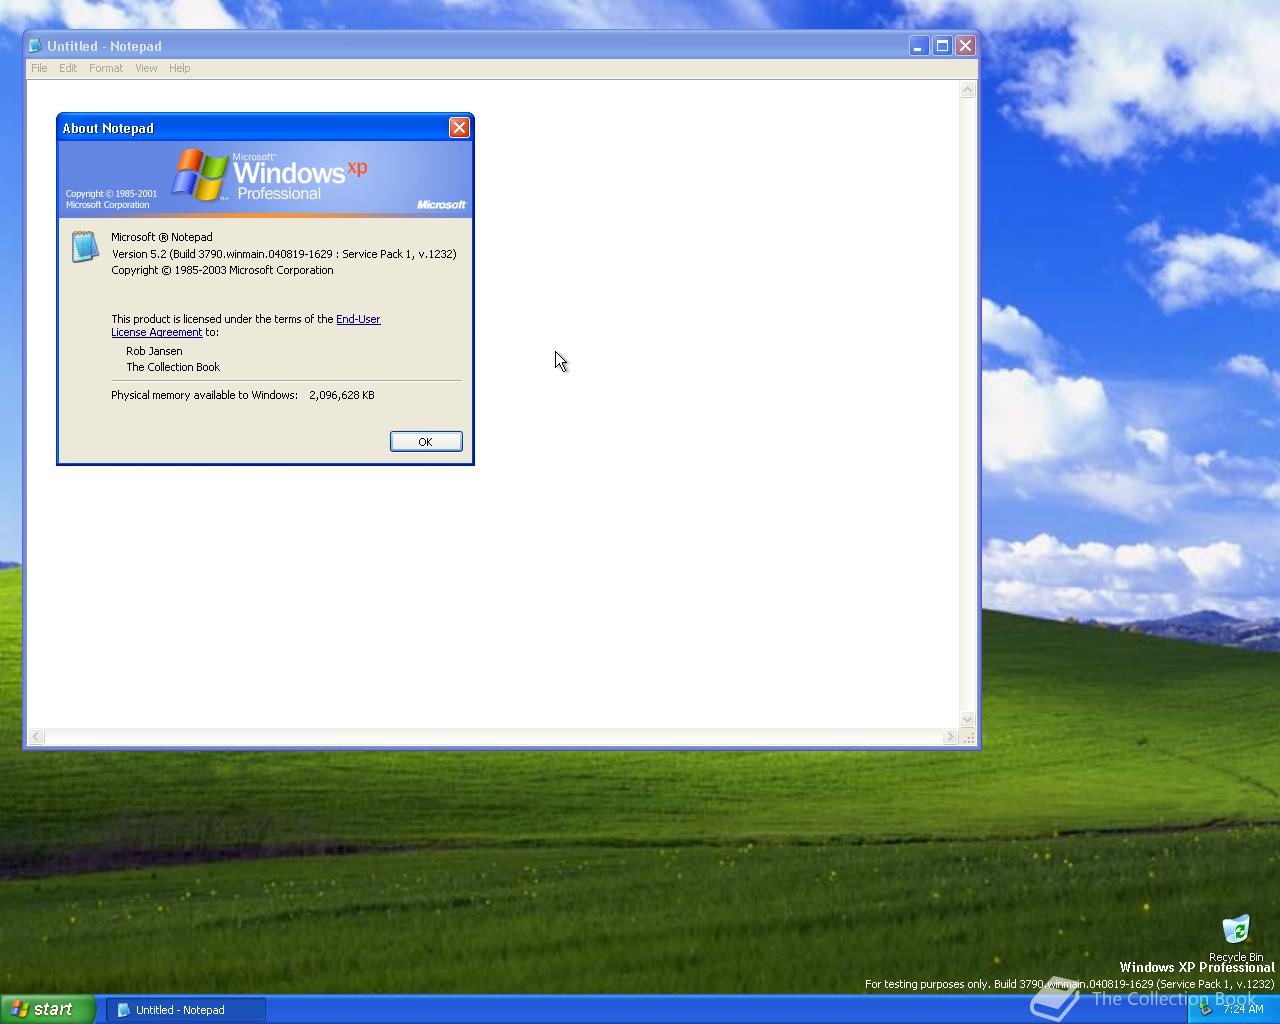Open the Format menu in Notepad
1280x1024 pixels.
[x=106, y=68]
